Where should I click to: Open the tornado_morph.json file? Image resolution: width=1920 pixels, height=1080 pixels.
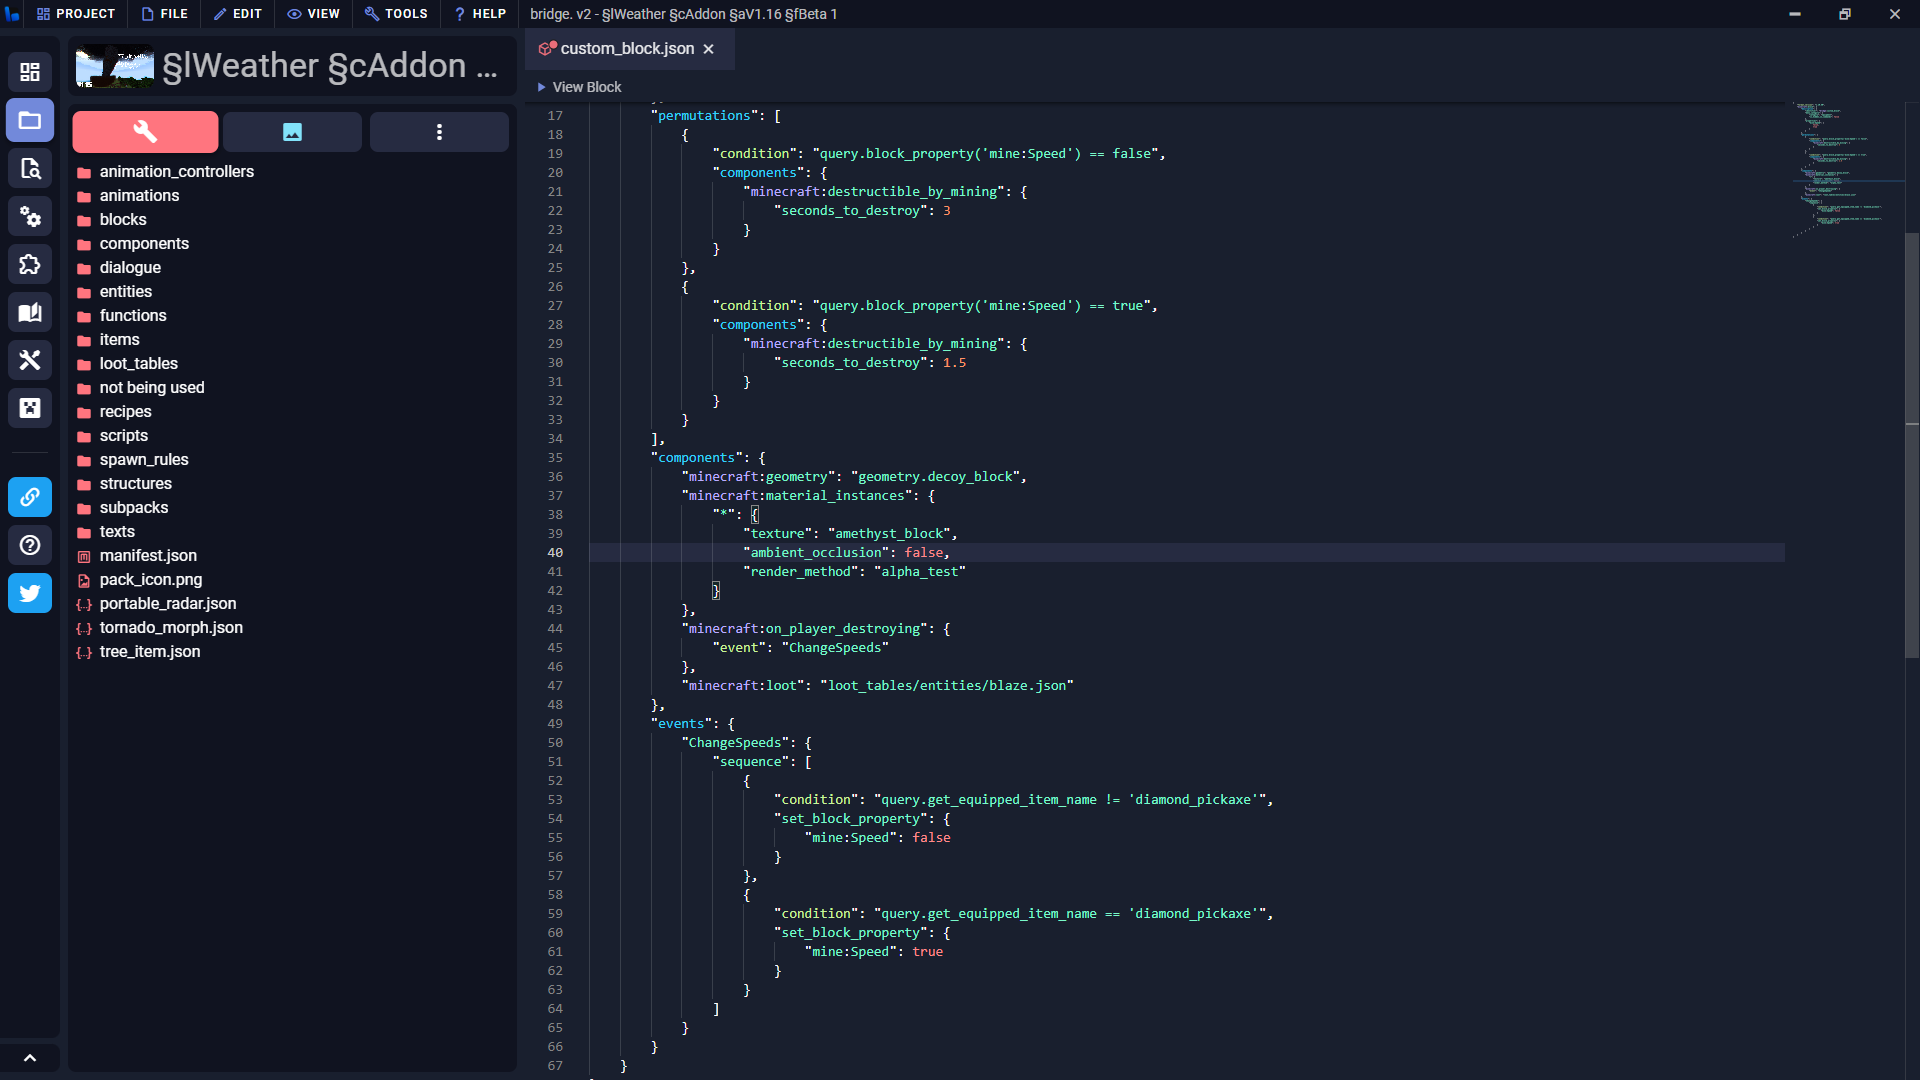pos(171,628)
